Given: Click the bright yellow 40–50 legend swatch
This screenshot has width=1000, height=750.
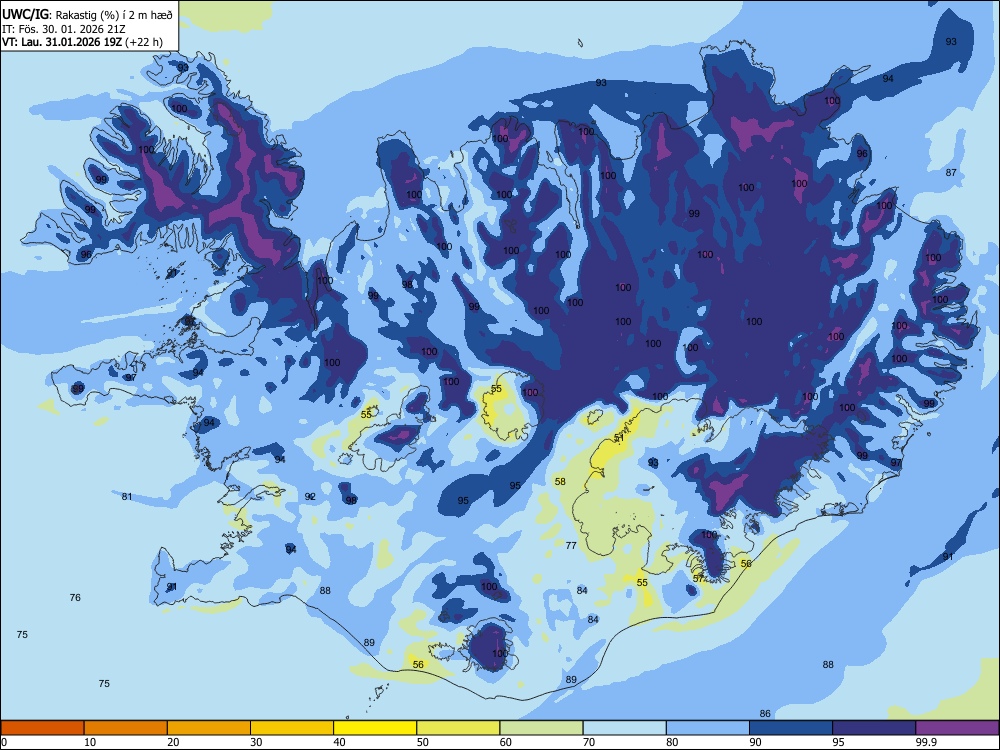Looking at the screenshot, I should coord(375,728).
